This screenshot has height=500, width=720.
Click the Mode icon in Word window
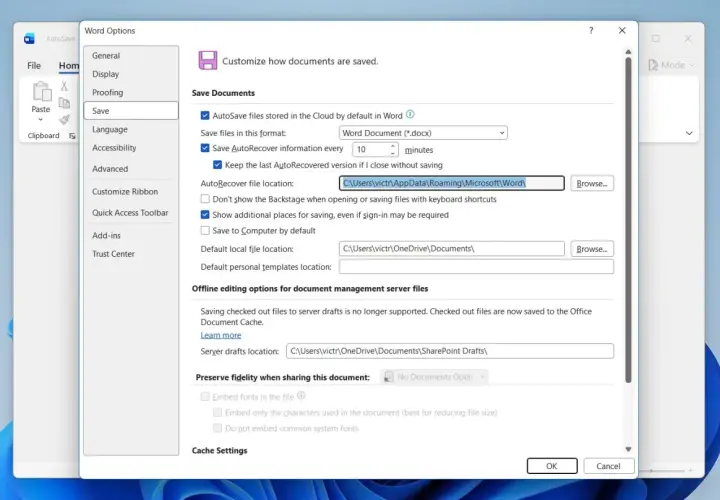point(652,65)
